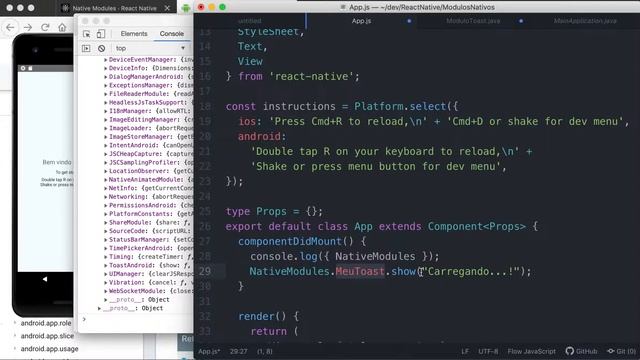Click the android.app.slice link
The image size is (640, 360).
click(x=47, y=336)
